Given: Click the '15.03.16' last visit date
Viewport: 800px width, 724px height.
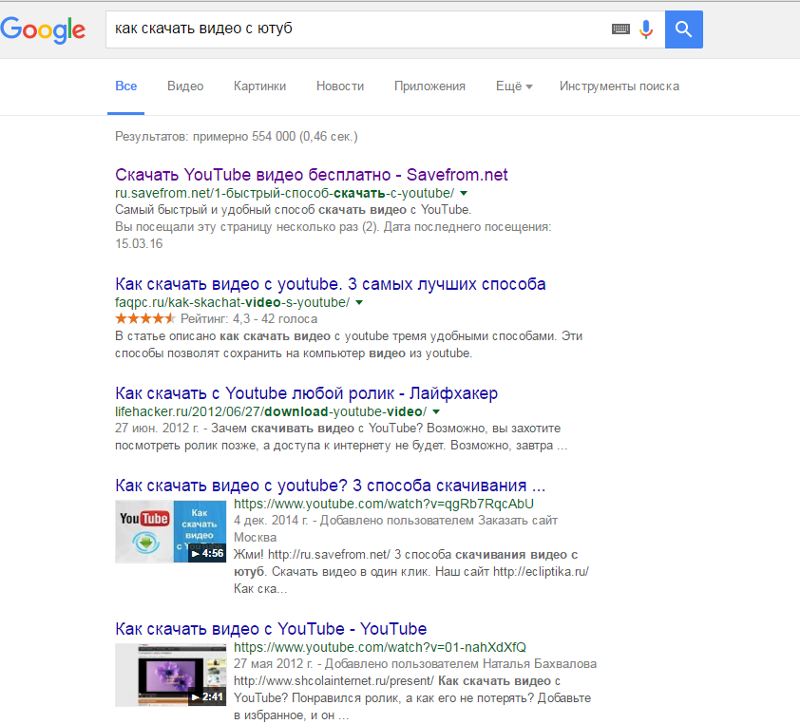Looking at the screenshot, I should click(139, 244).
